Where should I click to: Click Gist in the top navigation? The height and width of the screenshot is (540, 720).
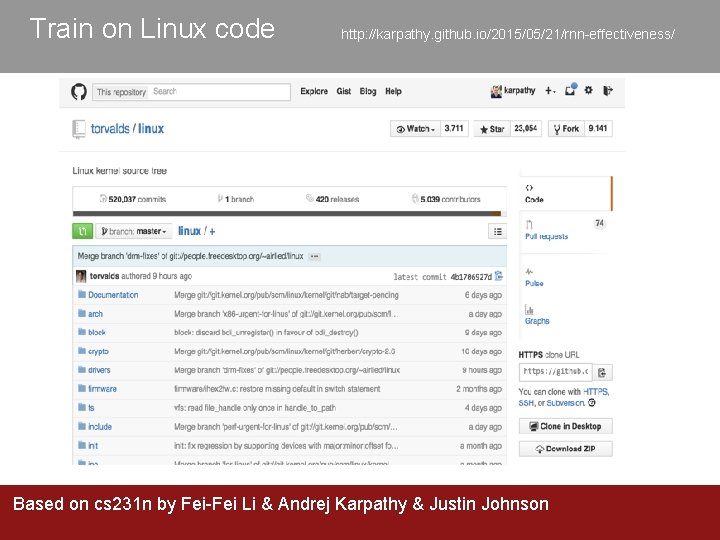343,91
